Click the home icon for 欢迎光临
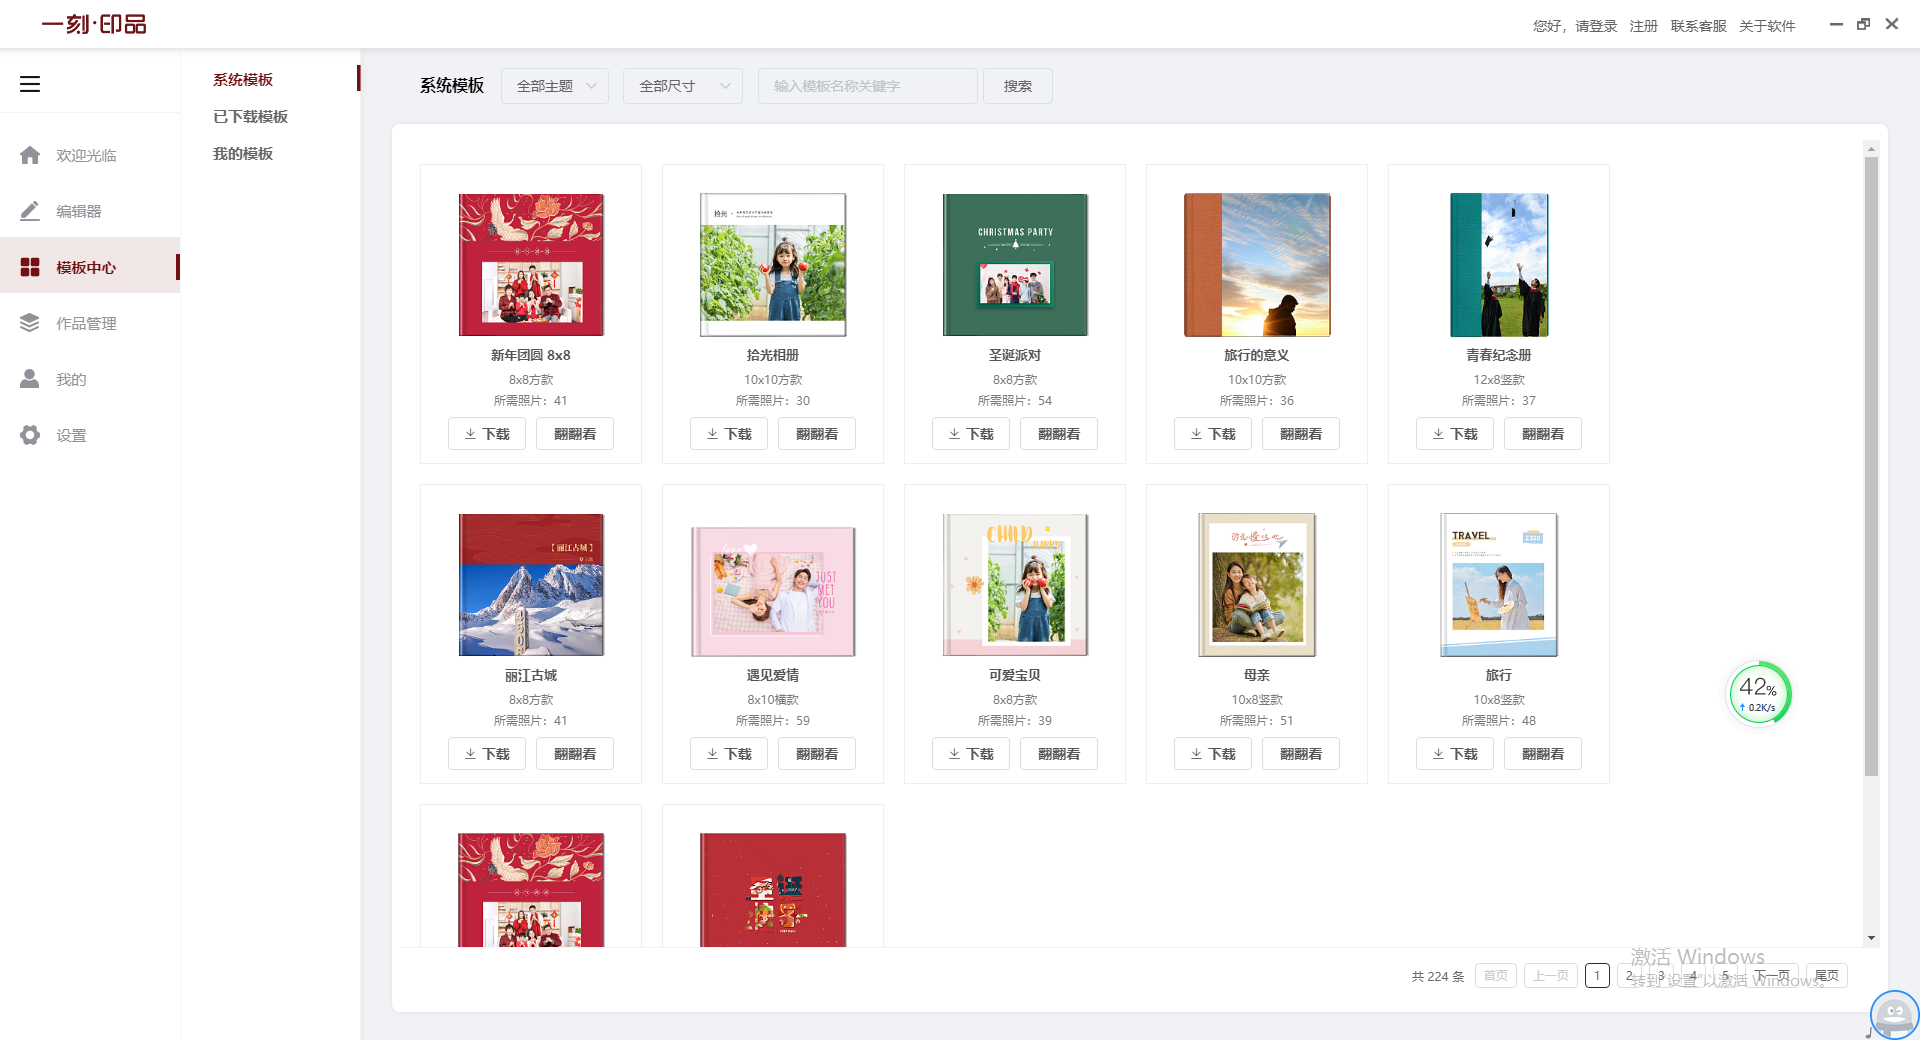1920x1040 pixels. (x=30, y=155)
